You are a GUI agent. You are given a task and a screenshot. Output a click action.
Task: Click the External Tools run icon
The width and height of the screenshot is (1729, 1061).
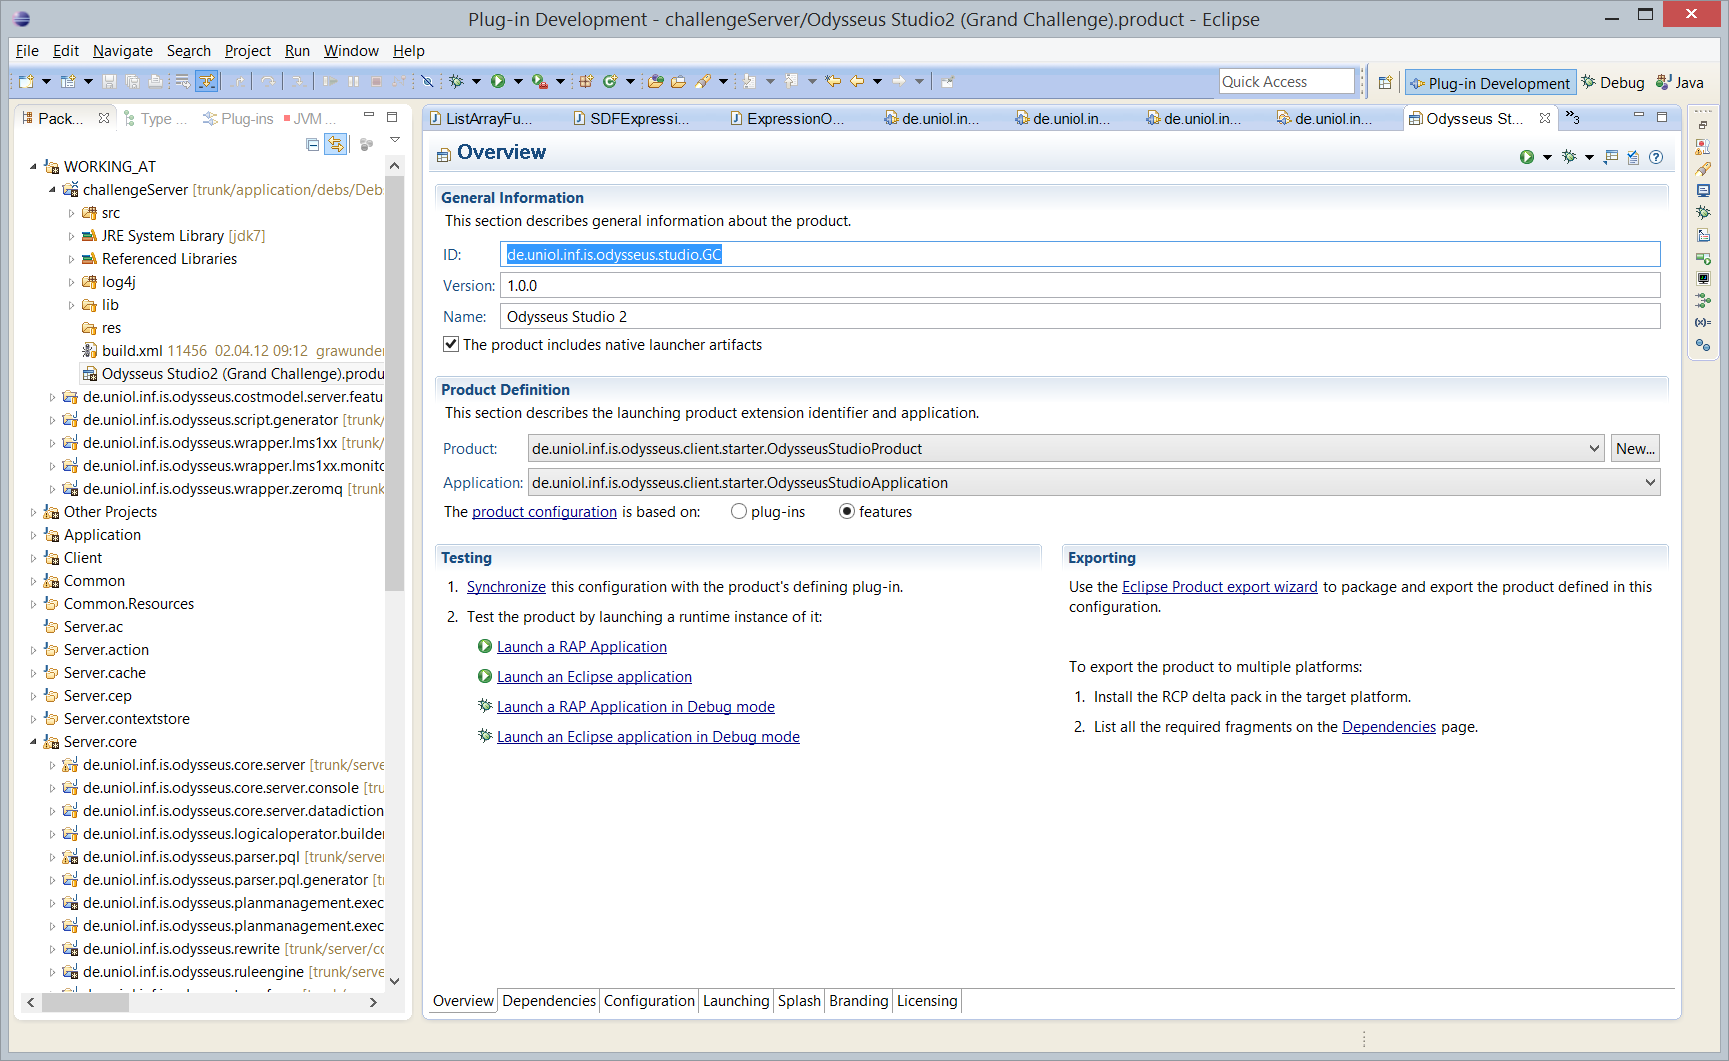tap(539, 82)
